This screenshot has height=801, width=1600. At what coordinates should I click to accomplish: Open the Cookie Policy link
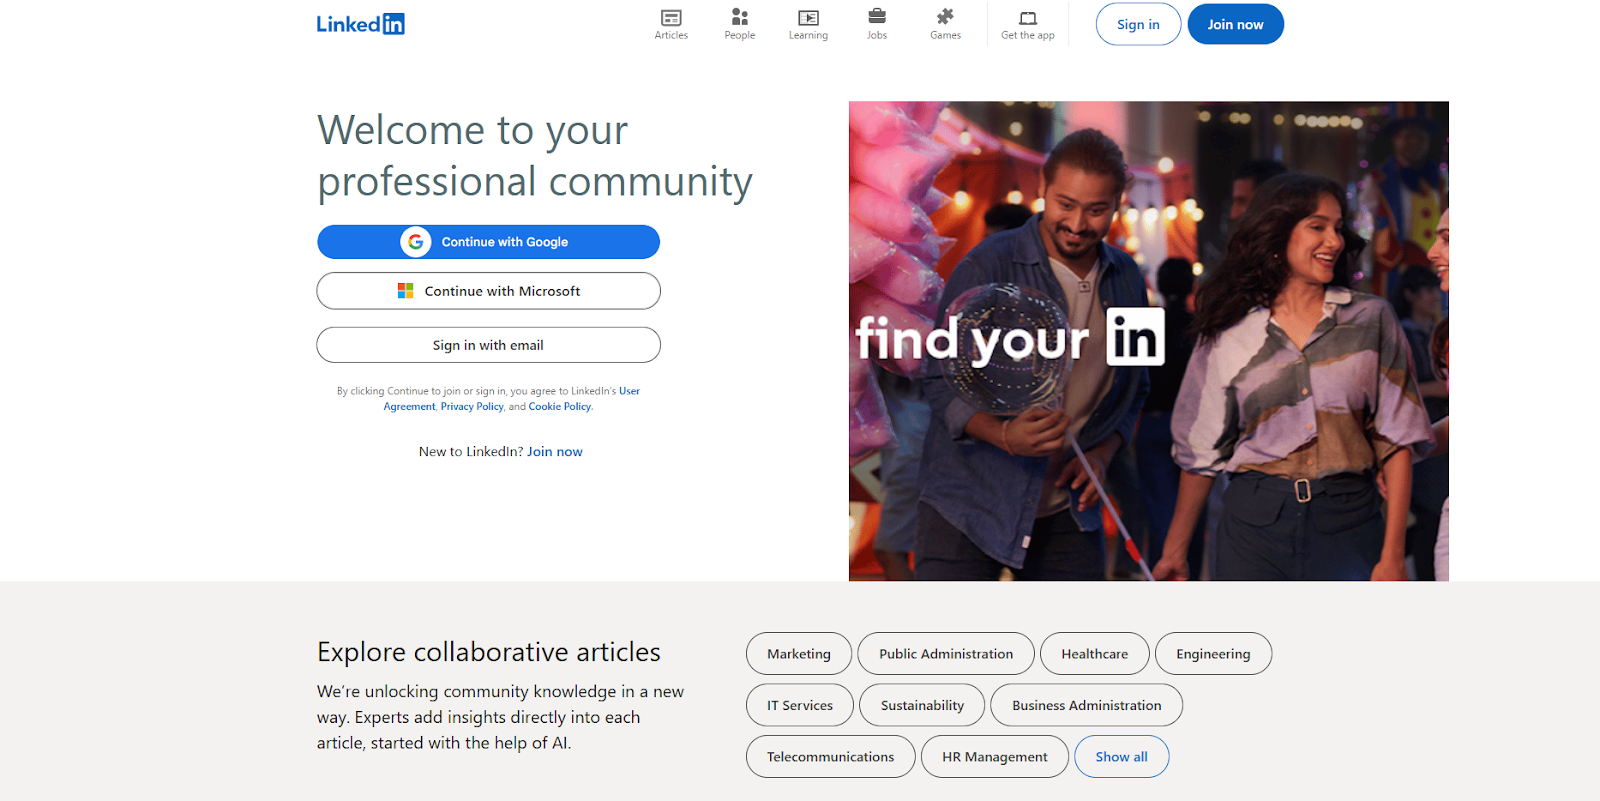pos(560,407)
